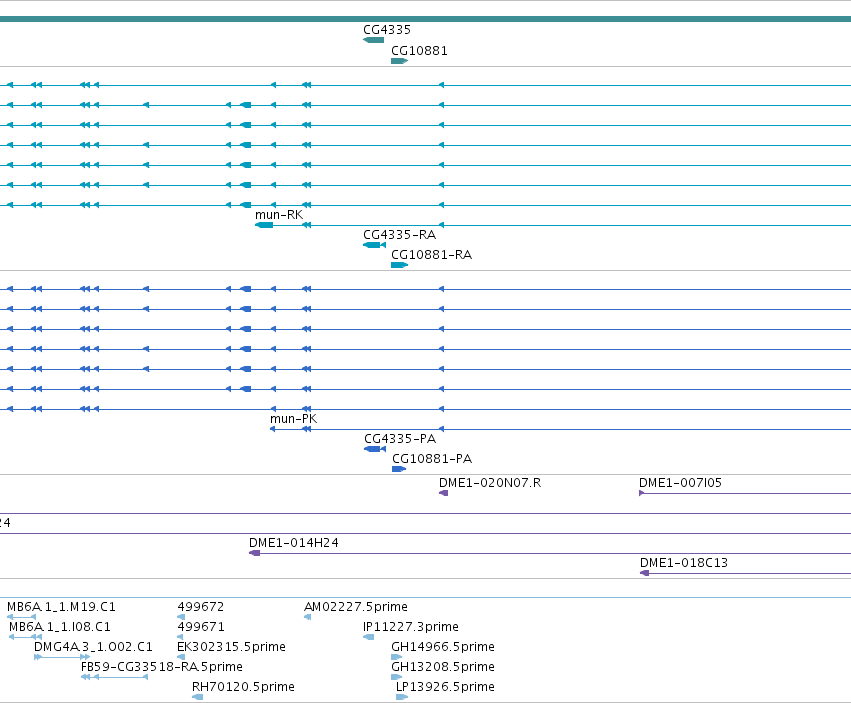Screen dimensions: 851x703
Task: Open the RH70120.5prime EST label
Action: pyautogui.click(x=243, y=687)
